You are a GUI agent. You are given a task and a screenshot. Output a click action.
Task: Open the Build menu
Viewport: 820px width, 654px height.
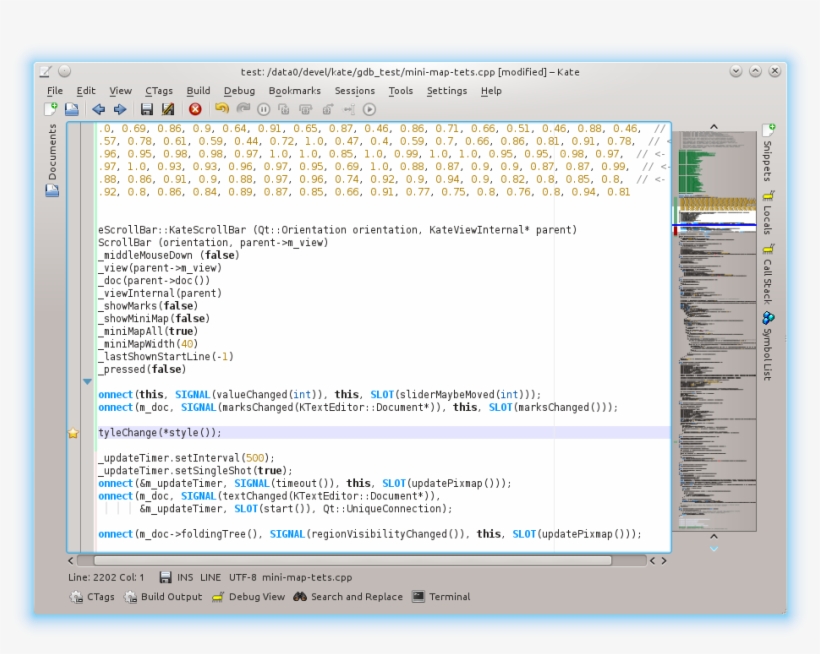click(198, 91)
